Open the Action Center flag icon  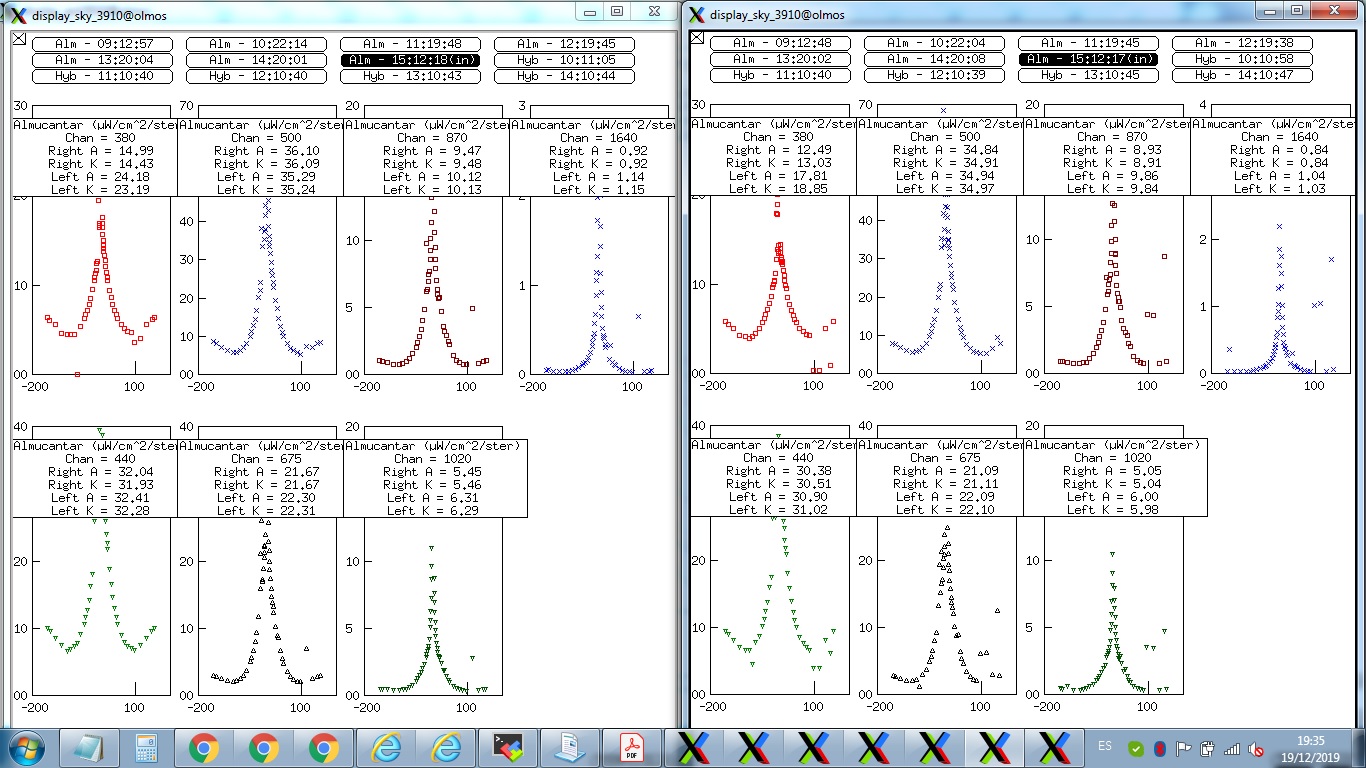[x=1184, y=748]
